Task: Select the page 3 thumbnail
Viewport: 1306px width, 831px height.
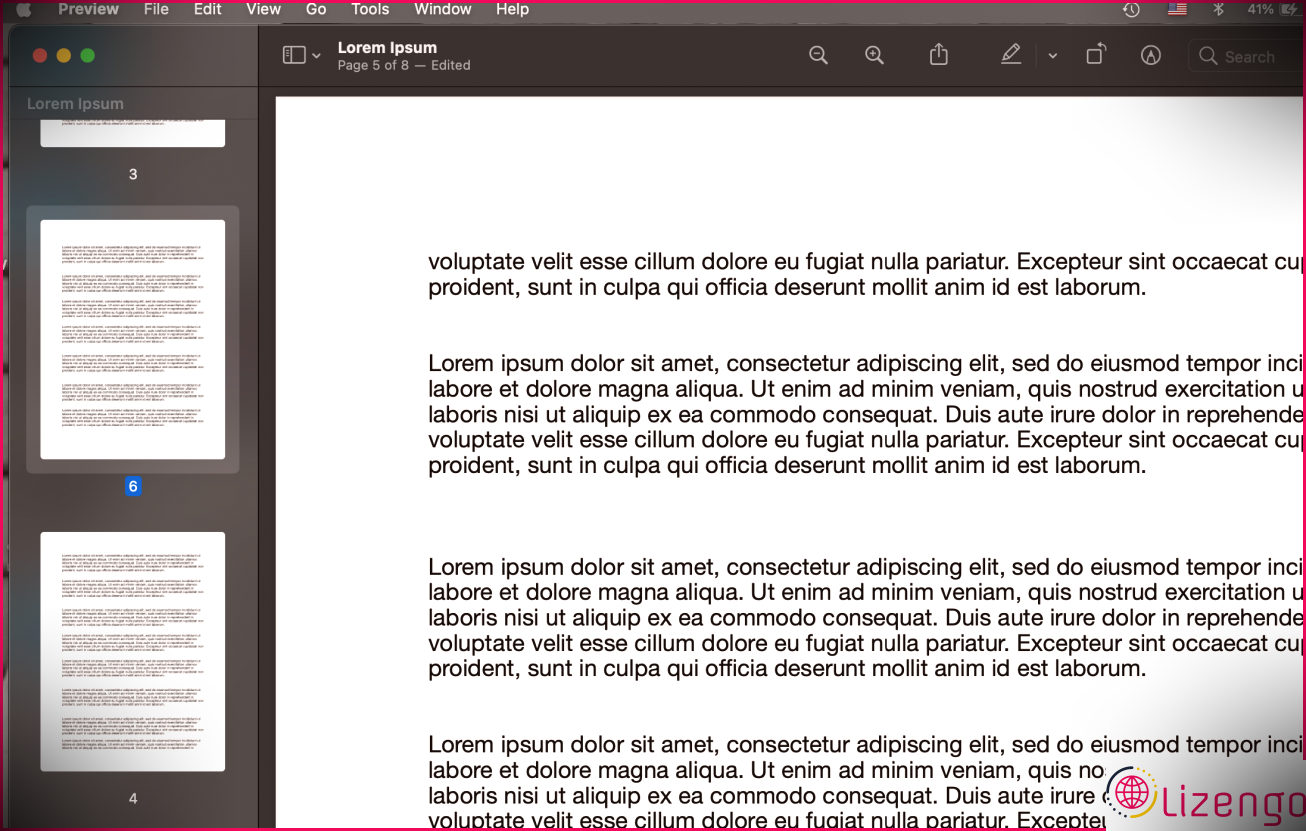Action: pos(133,133)
